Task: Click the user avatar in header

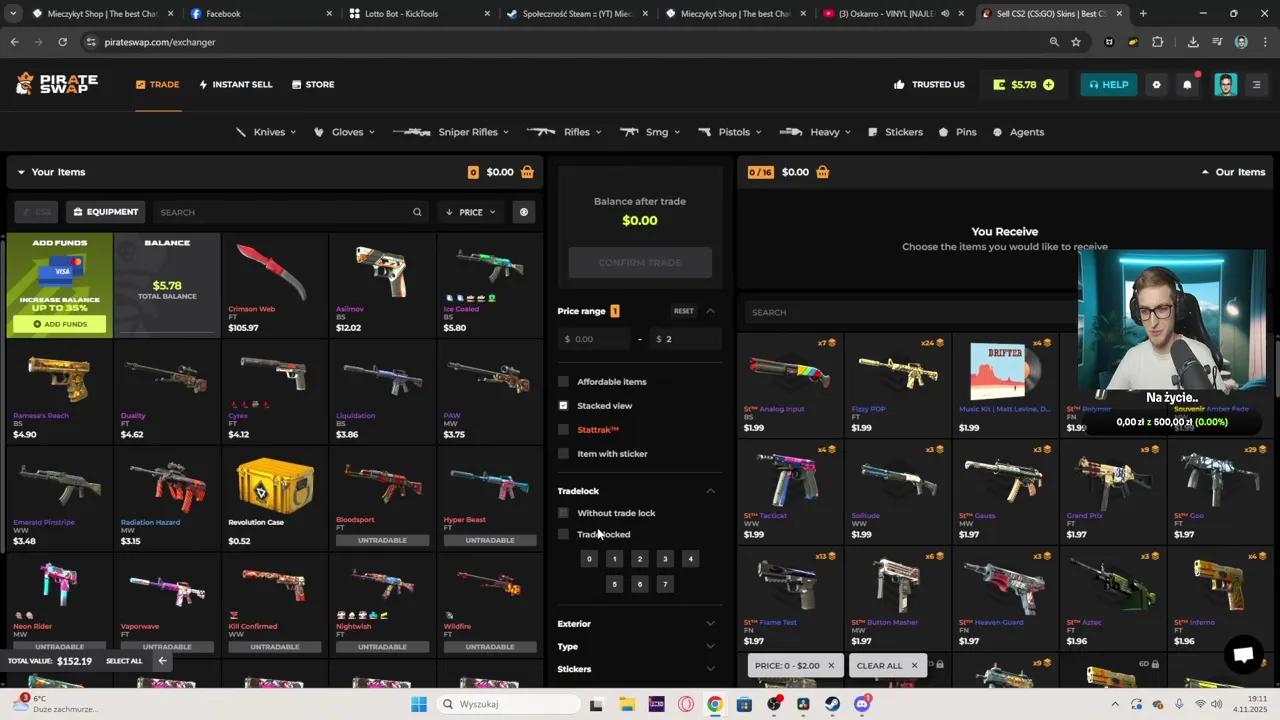Action: tap(1226, 84)
